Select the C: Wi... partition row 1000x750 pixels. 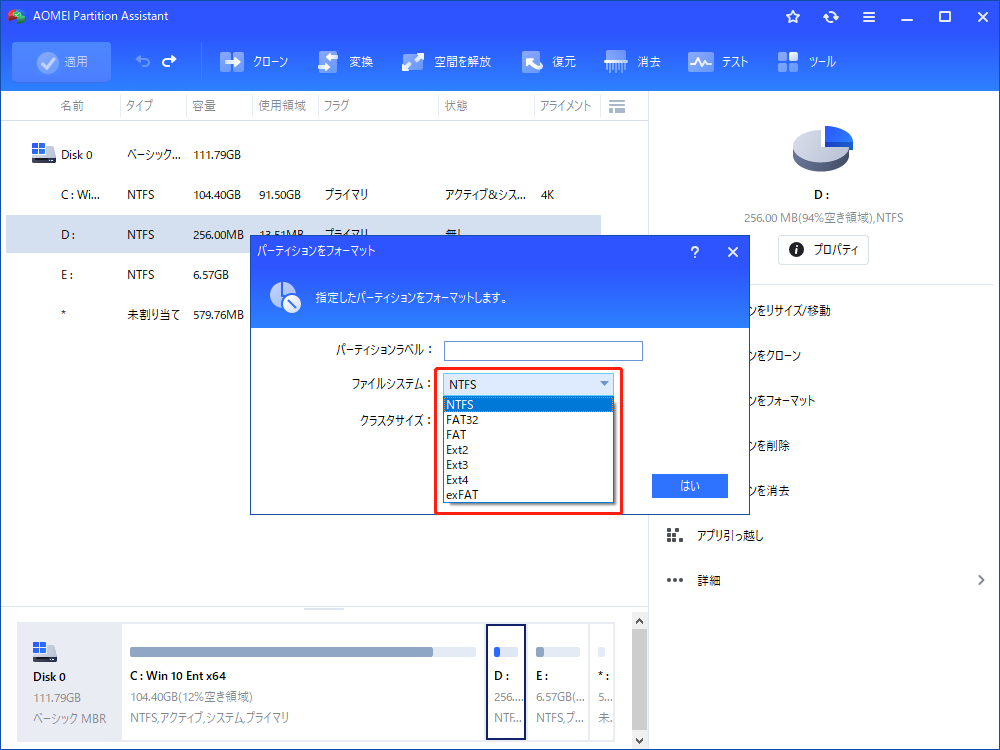[x=303, y=195]
